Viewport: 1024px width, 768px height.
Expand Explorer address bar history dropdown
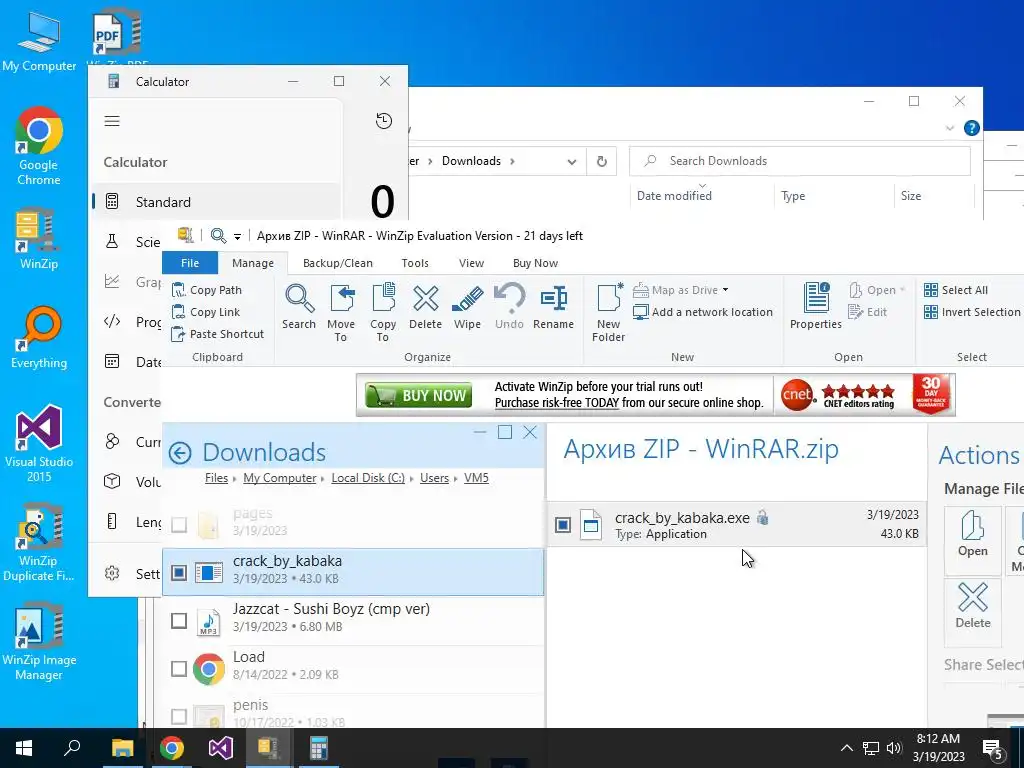[x=571, y=162]
